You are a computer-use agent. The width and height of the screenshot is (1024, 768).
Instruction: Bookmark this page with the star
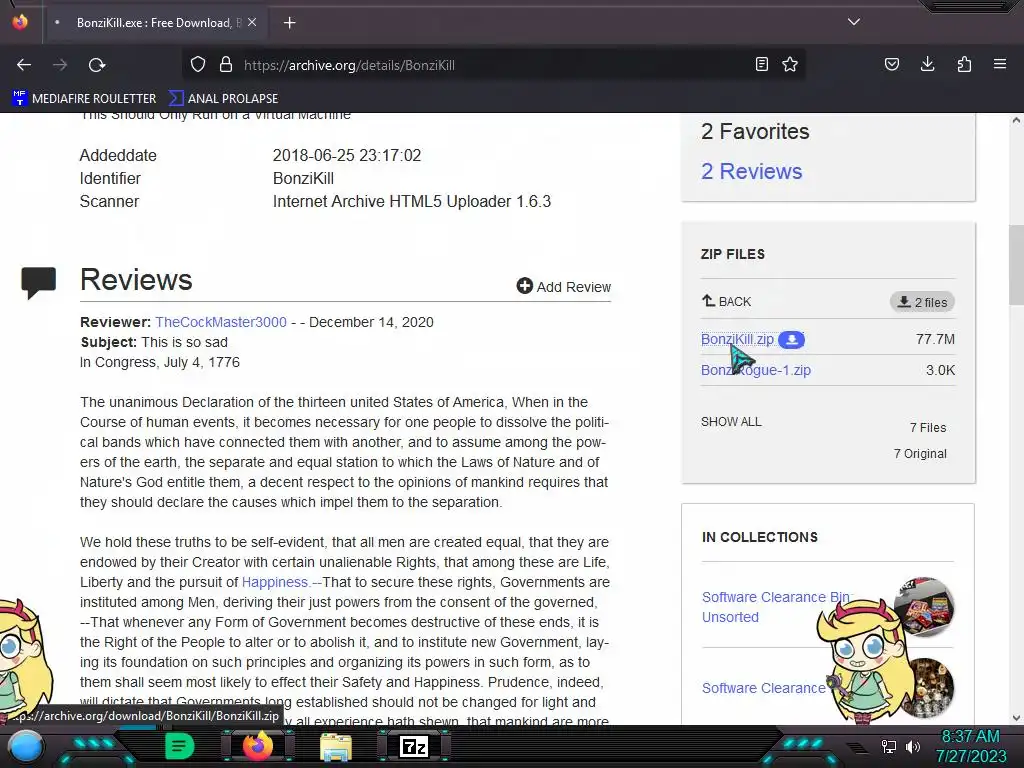790,65
